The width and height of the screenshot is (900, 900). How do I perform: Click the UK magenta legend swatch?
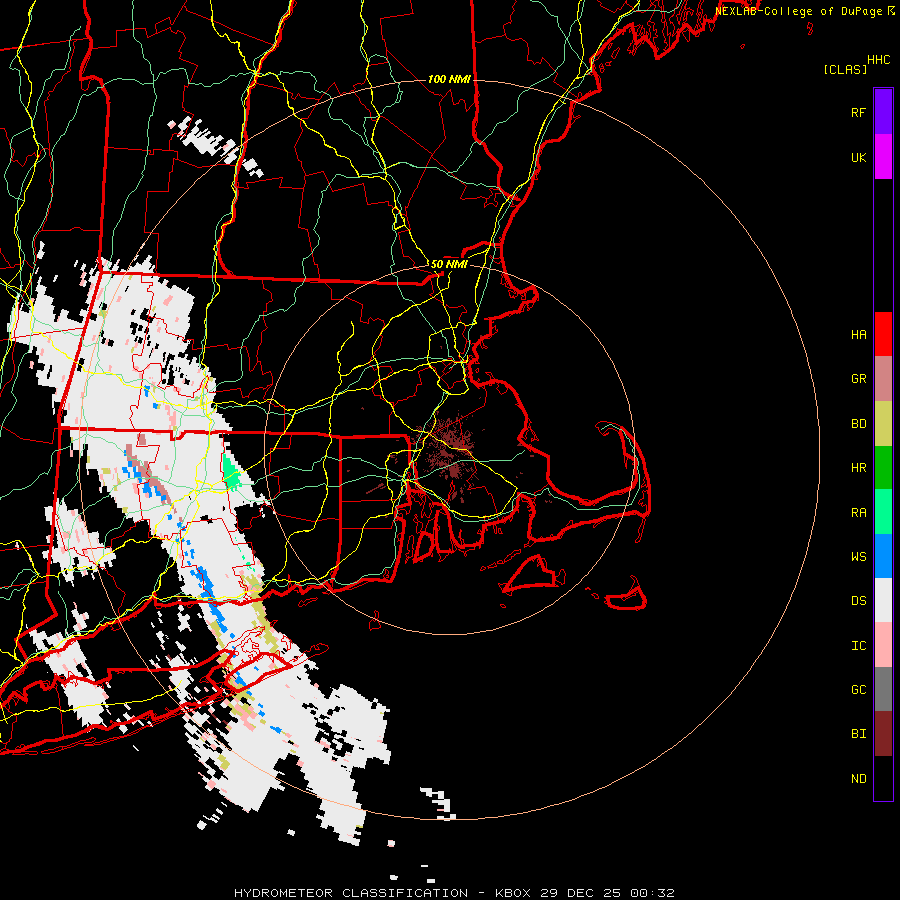tap(883, 157)
